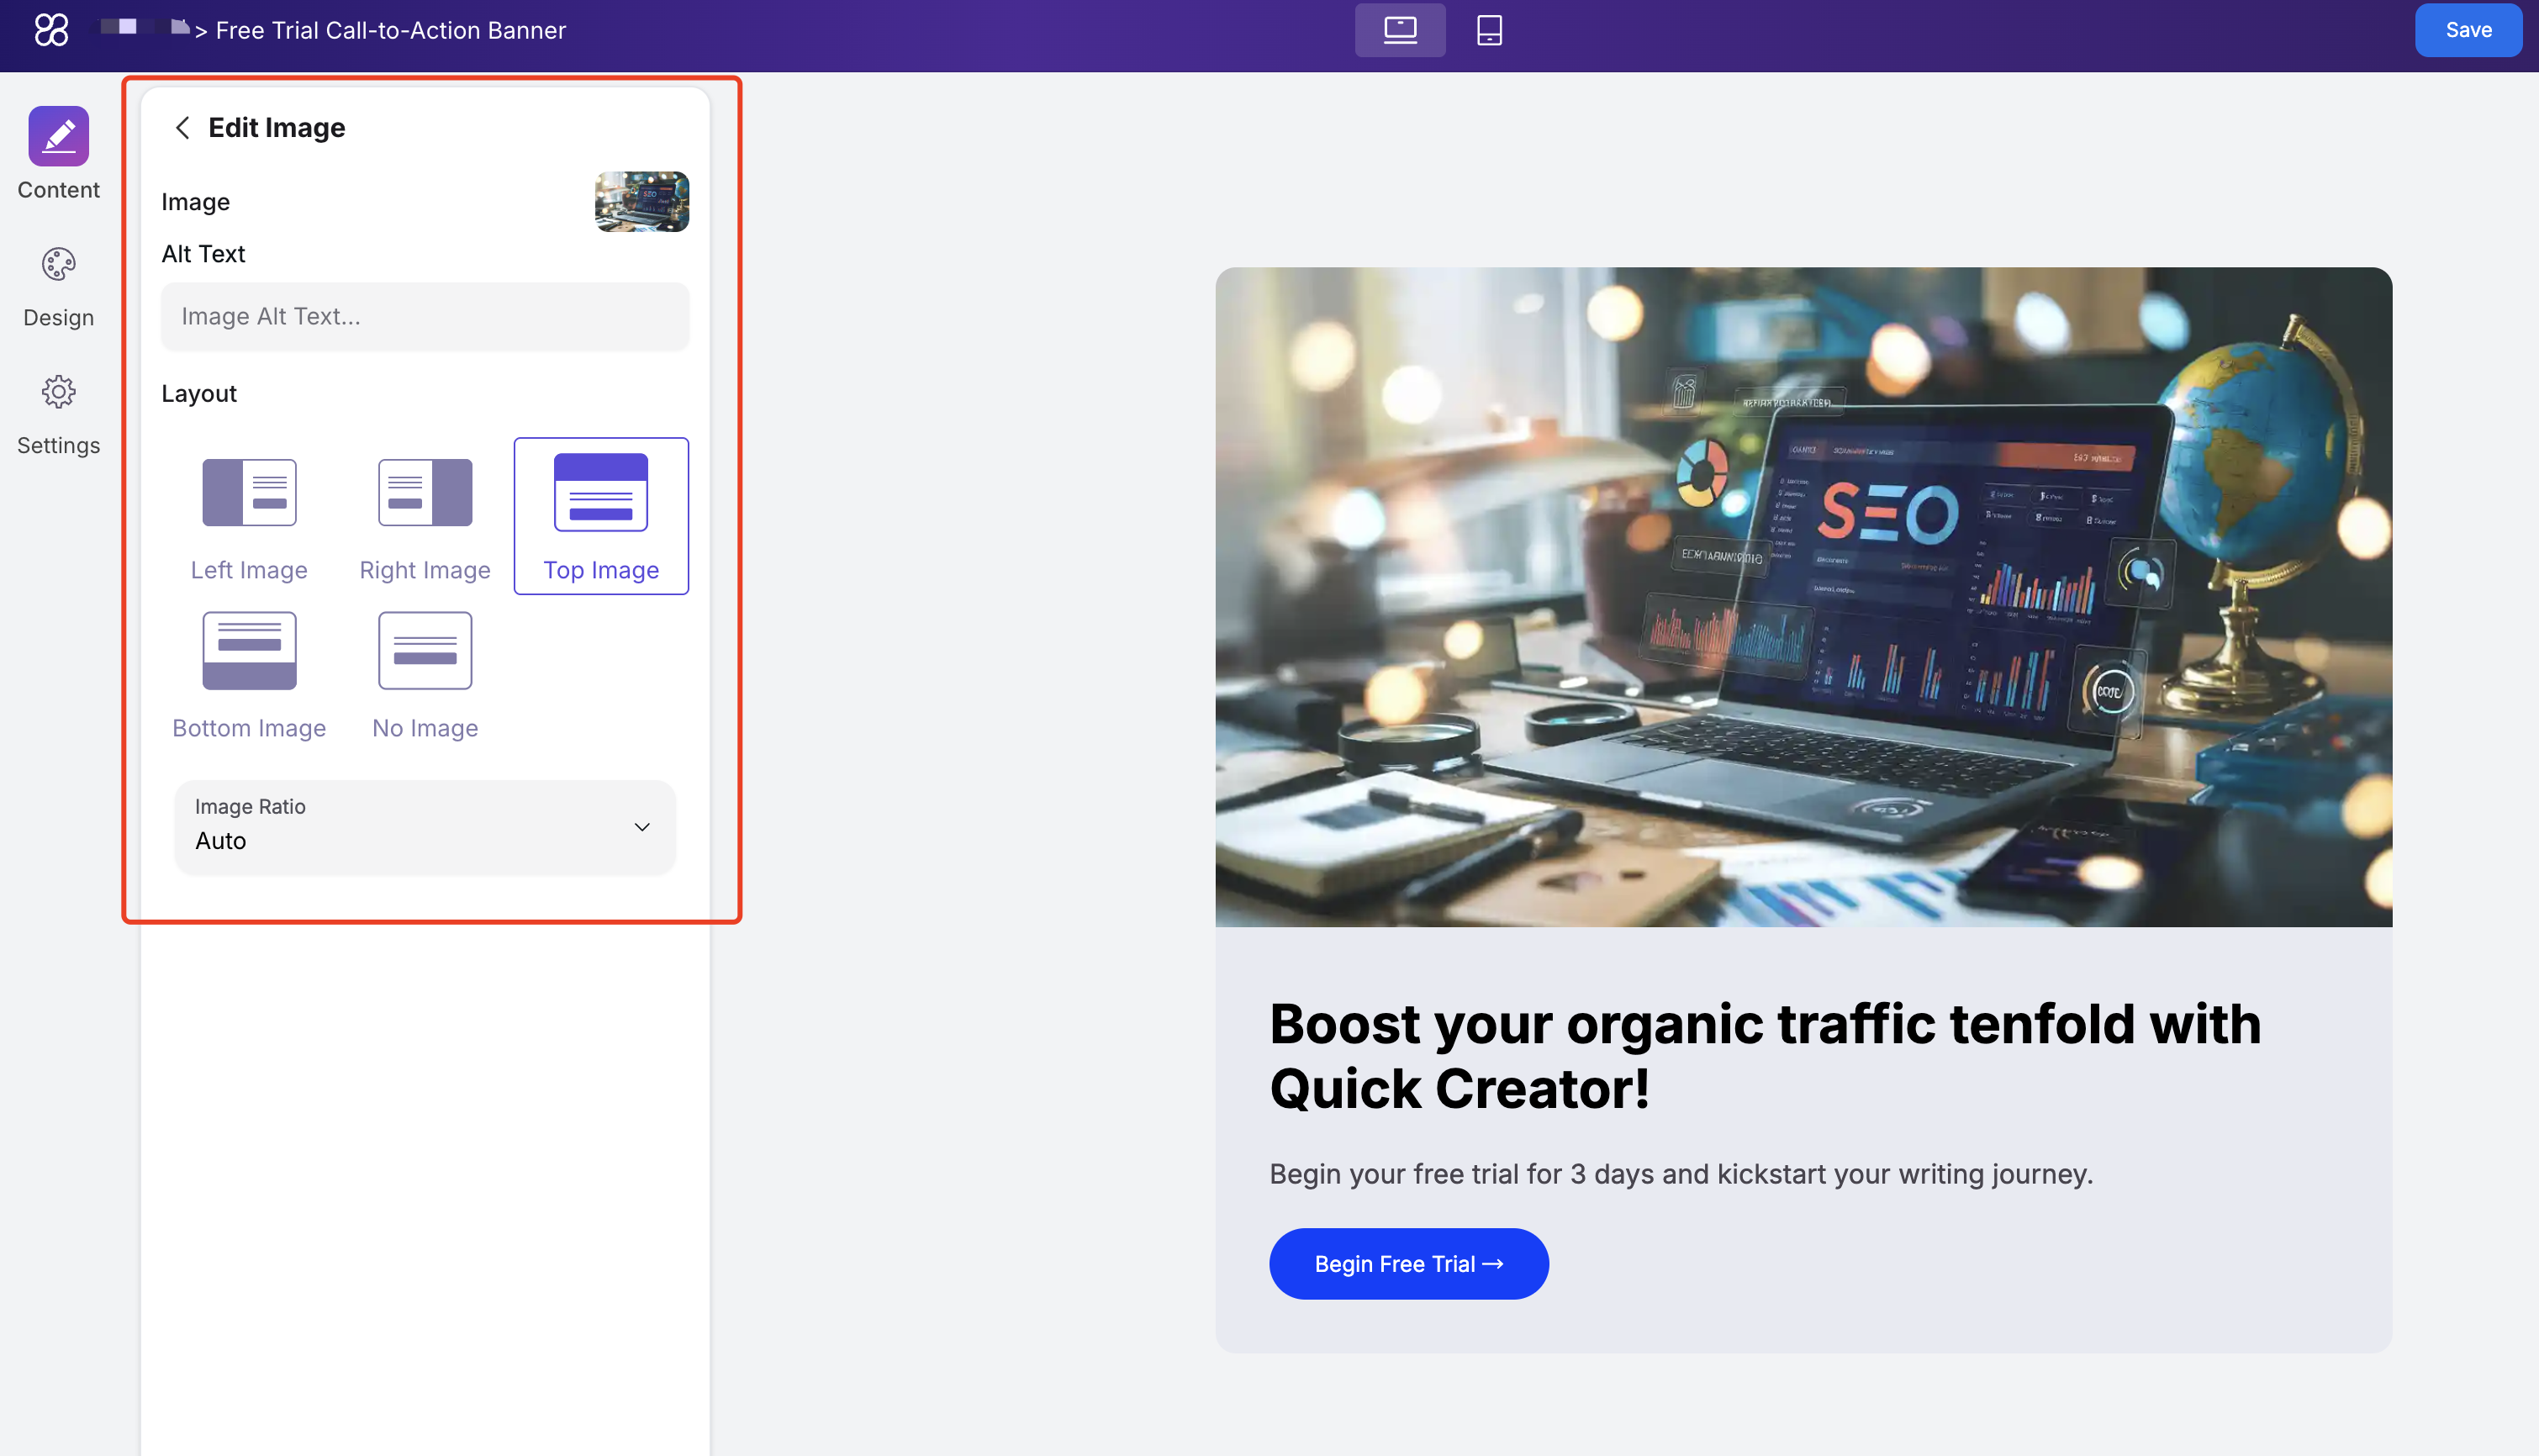Switch to desktop preview mode
Image resolution: width=2539 pixels, height=1456 pixels.
click(x=1400, y=30)
